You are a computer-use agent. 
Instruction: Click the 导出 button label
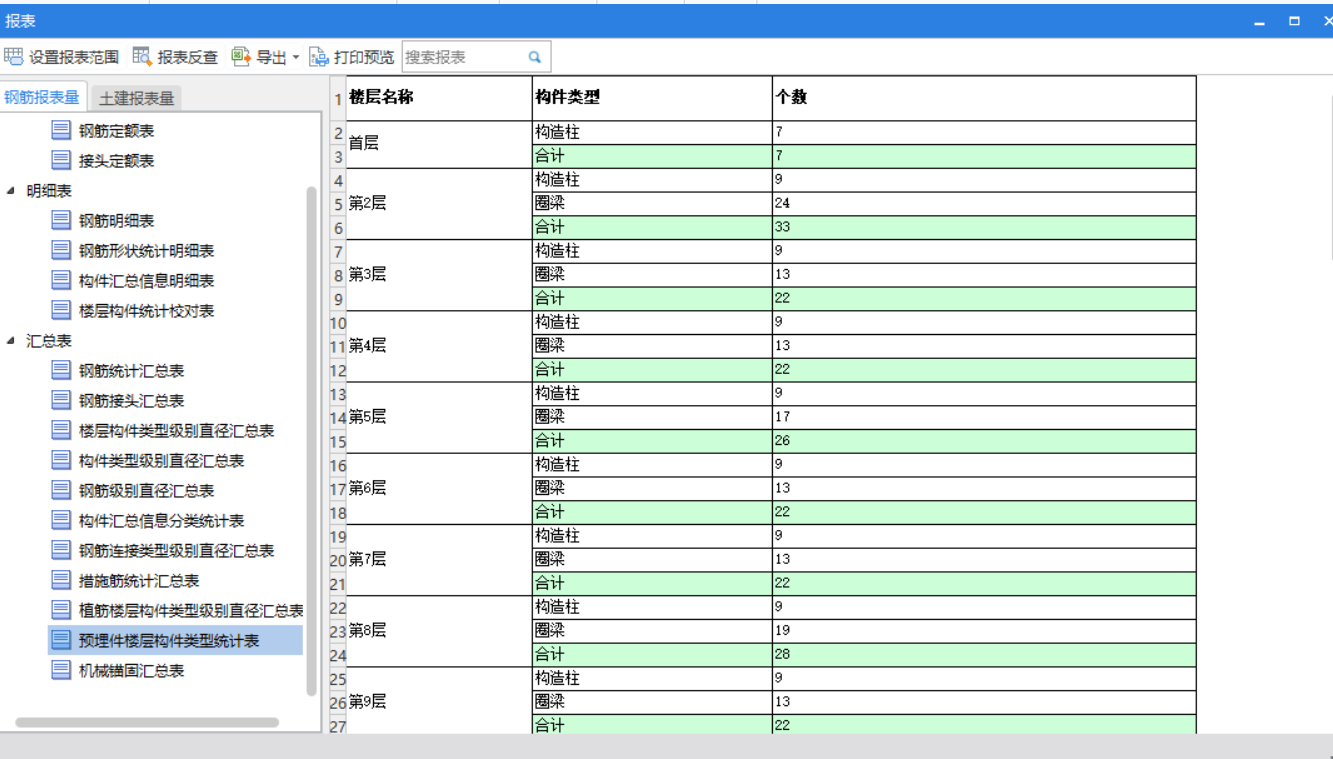click(x=272, y=58)
